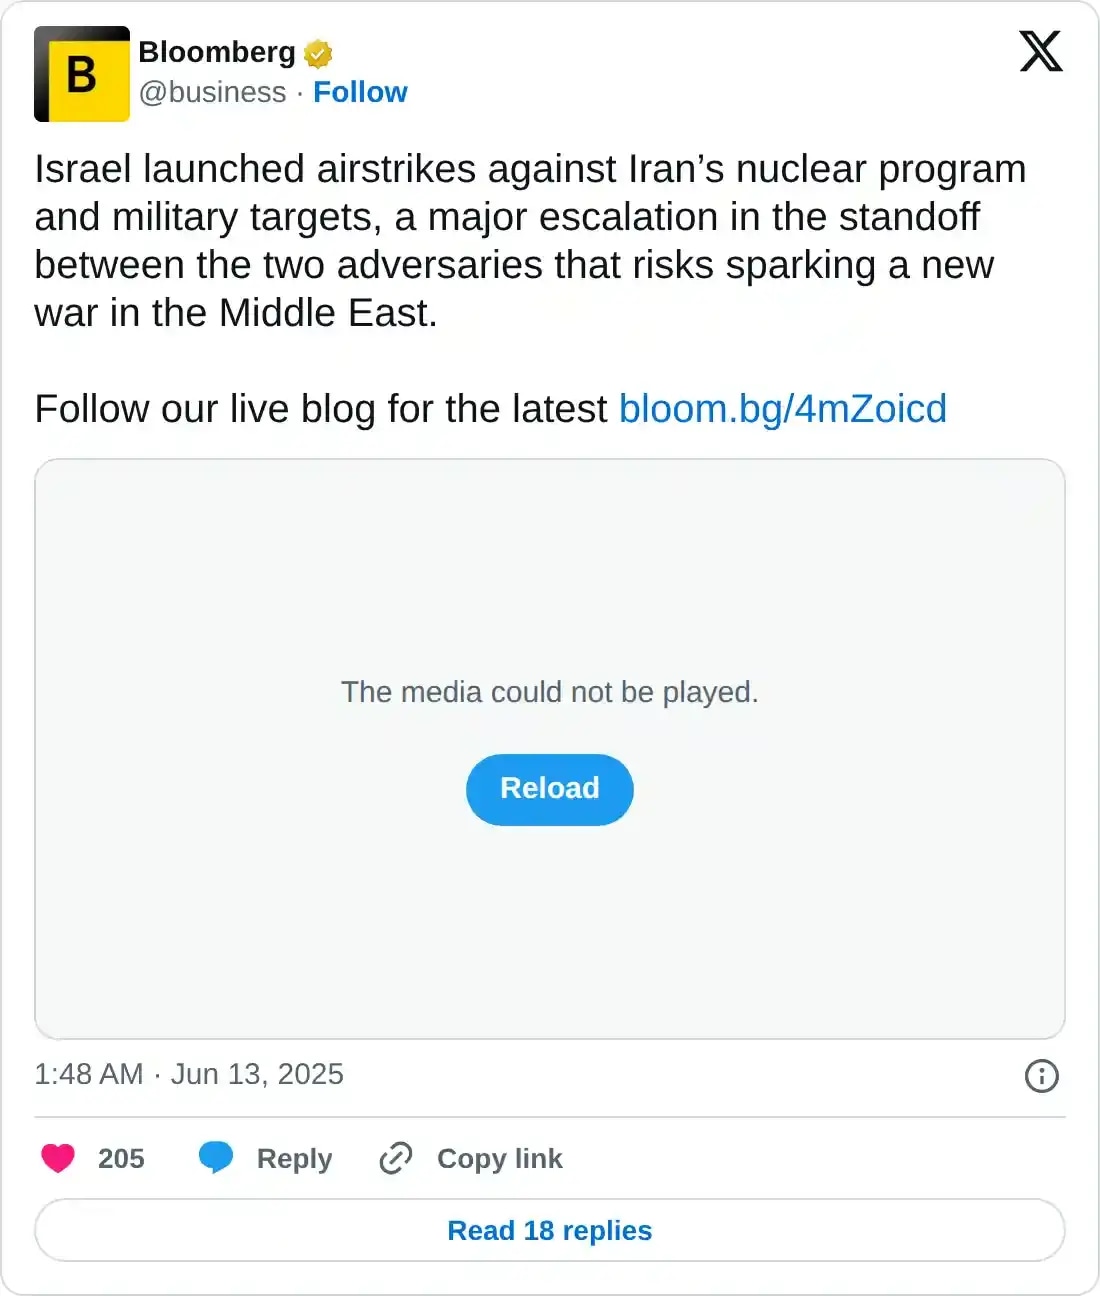Open X homepage via the X logo
Screen dimensions: 1100x1296
click(x=1040, y=52)
